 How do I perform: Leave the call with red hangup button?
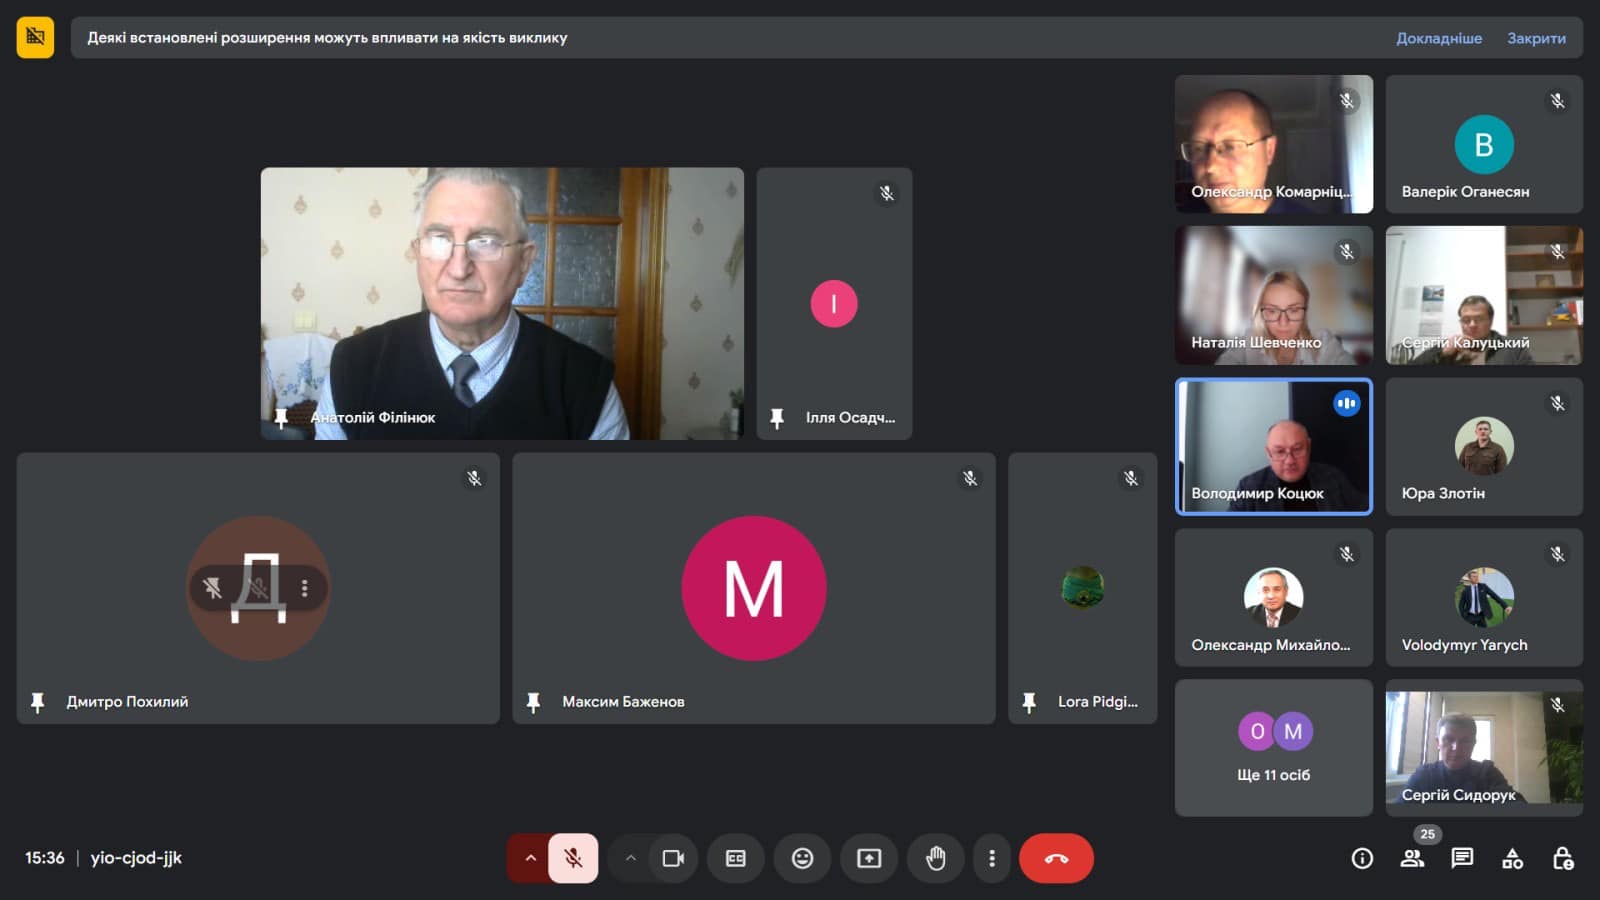(1056, 858)
